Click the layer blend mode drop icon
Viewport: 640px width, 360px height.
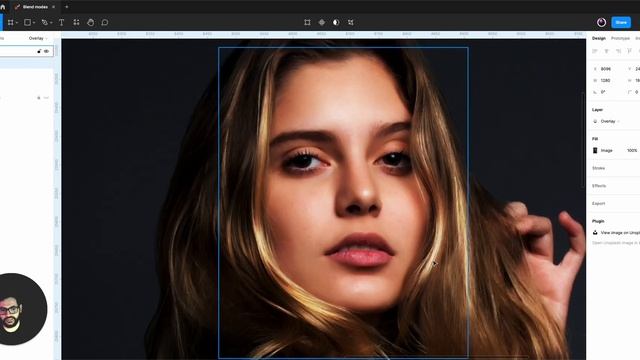point(595,121)
